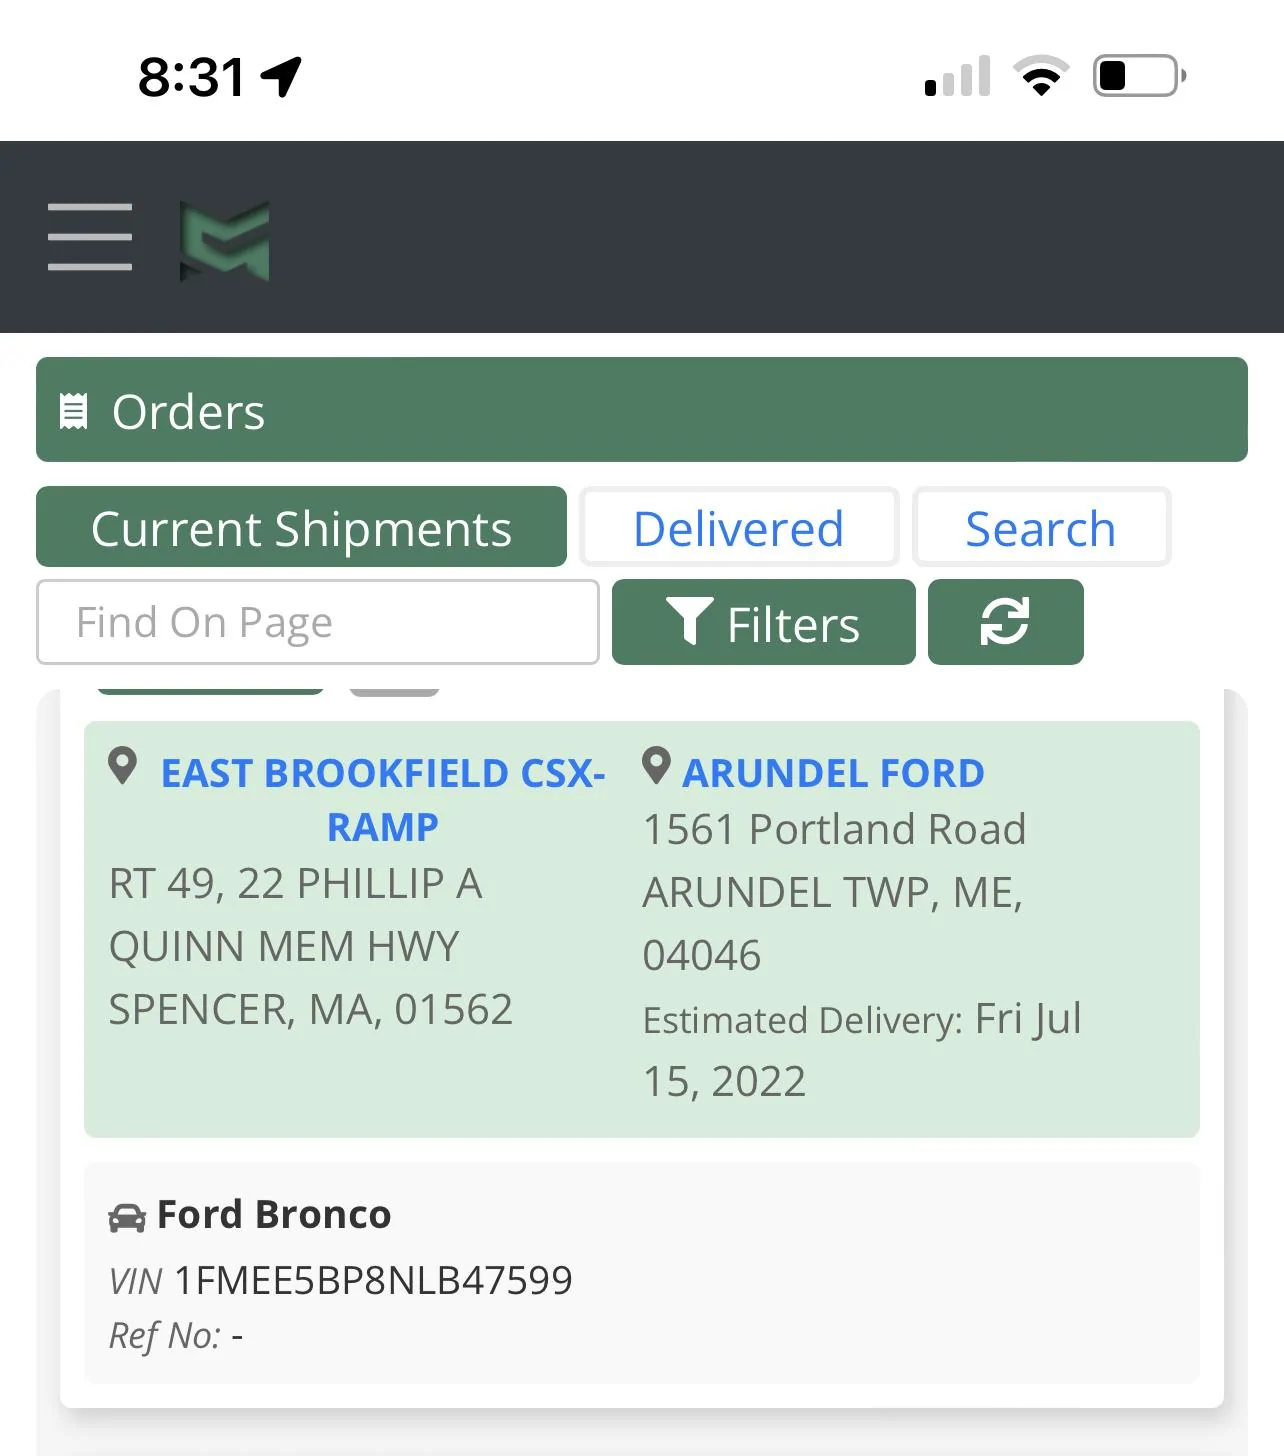Tap the green M logo

coord(225,240)
